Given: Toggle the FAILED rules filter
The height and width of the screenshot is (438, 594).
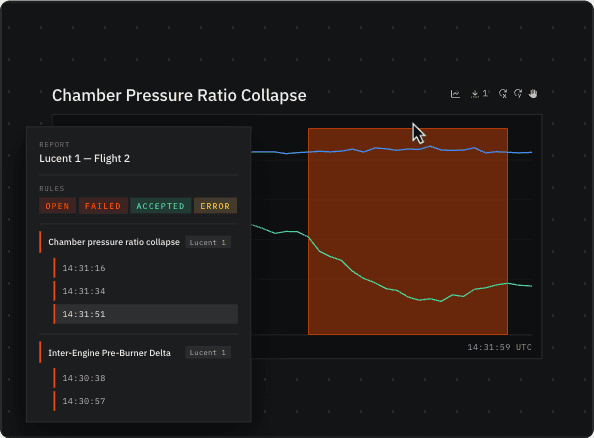Looking at the screenshot, I should click(x=103, y=206).
